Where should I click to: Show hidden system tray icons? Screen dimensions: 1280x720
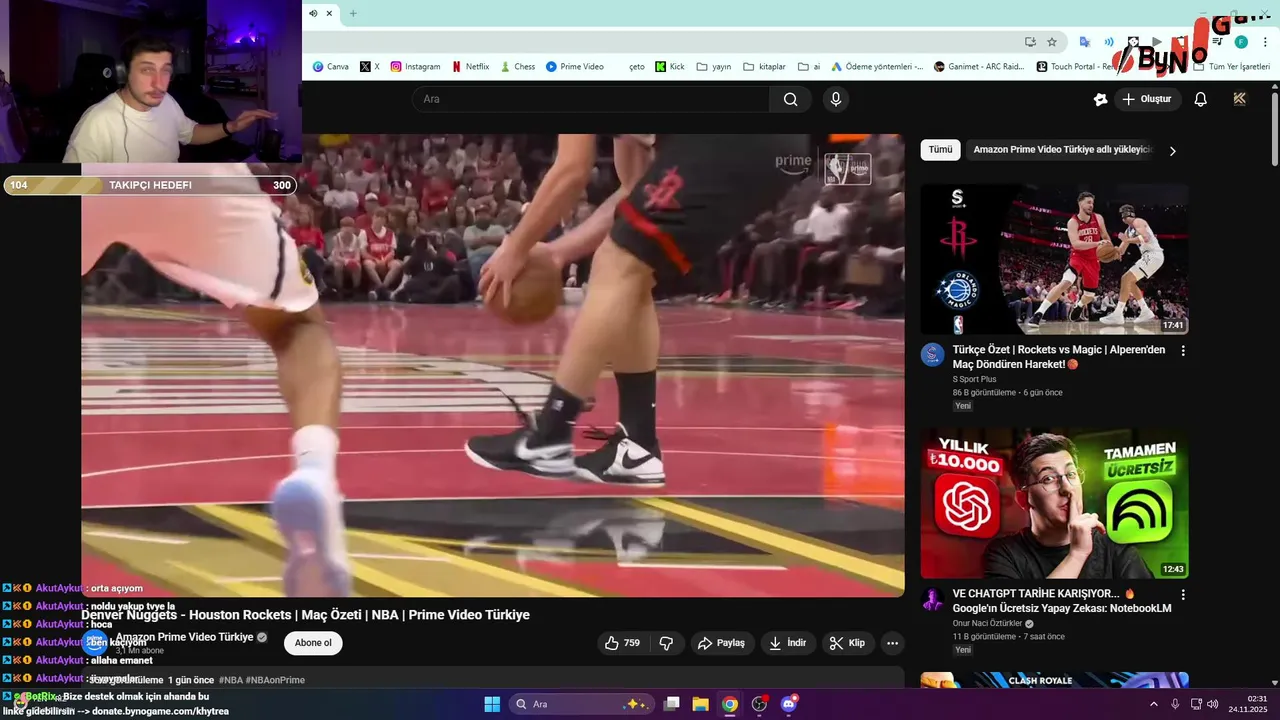(x=1154, y=704)
